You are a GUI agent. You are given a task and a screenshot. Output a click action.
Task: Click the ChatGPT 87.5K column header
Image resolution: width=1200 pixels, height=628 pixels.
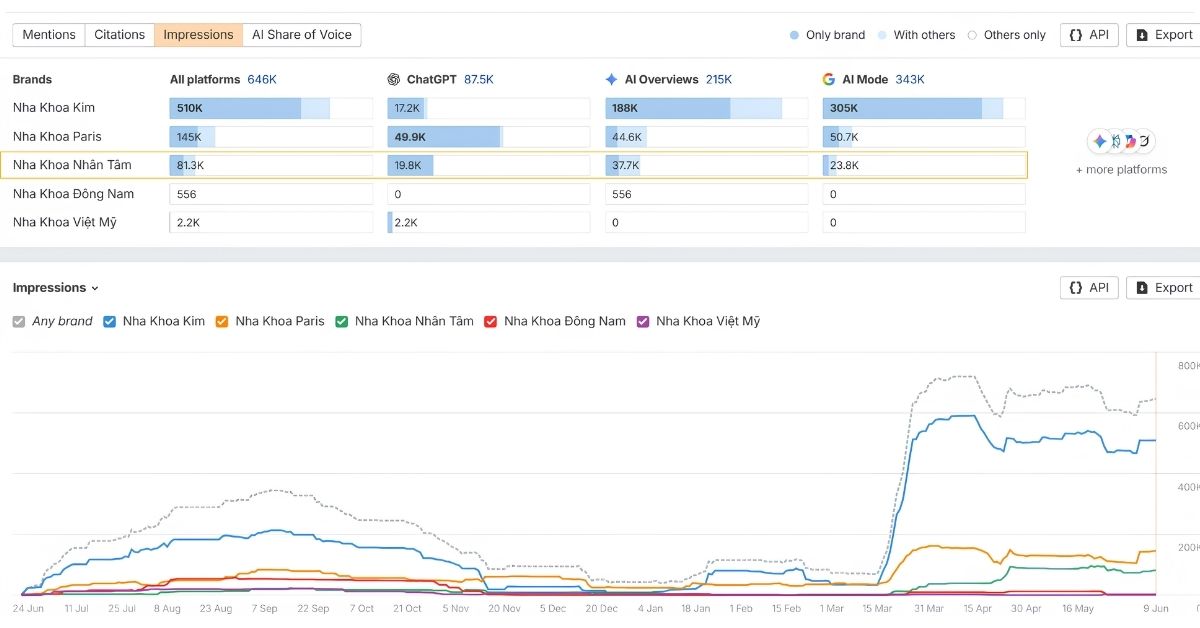click(x=440, y=80)
